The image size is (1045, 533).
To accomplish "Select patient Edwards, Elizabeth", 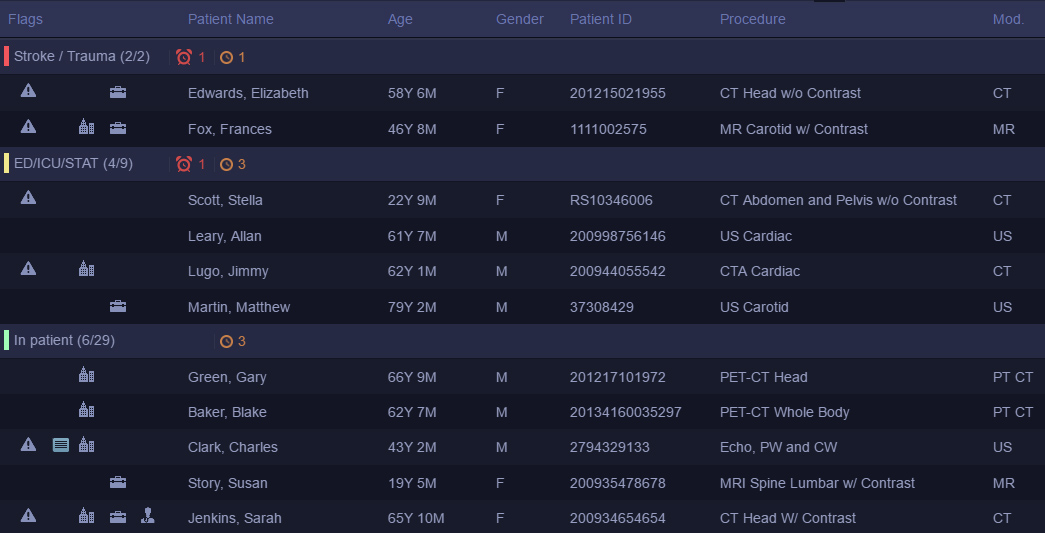I will click(x=248, y=93).
